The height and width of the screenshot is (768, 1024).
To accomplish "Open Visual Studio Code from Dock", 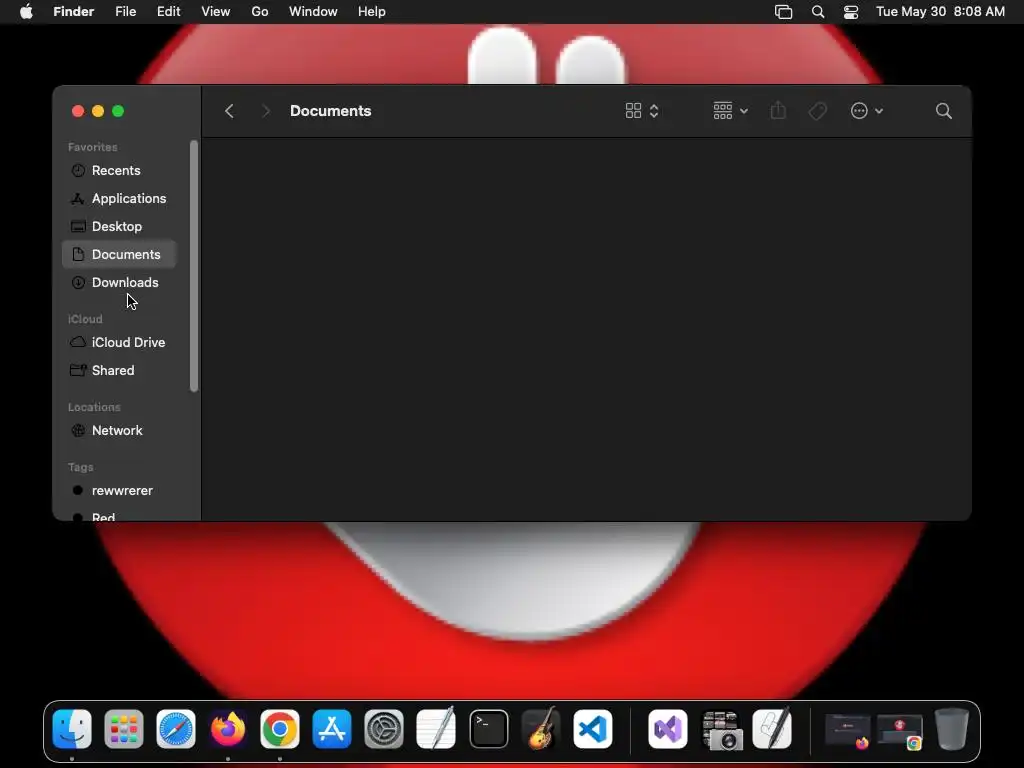I will tap(593, 729).
